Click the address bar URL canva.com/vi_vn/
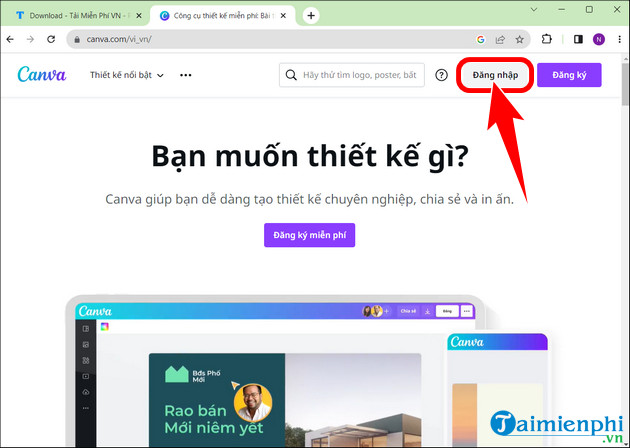Viewport: 630px width, 448px height. click(x=119, y=39)
